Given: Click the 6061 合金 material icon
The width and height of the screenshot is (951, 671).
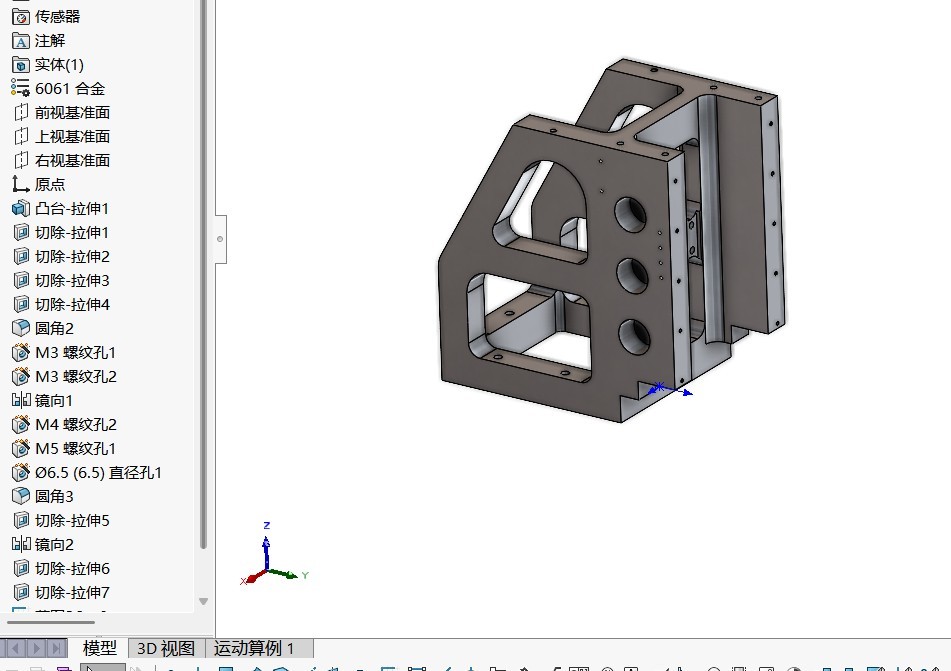Looking at the screenshot, I should 20,89.
